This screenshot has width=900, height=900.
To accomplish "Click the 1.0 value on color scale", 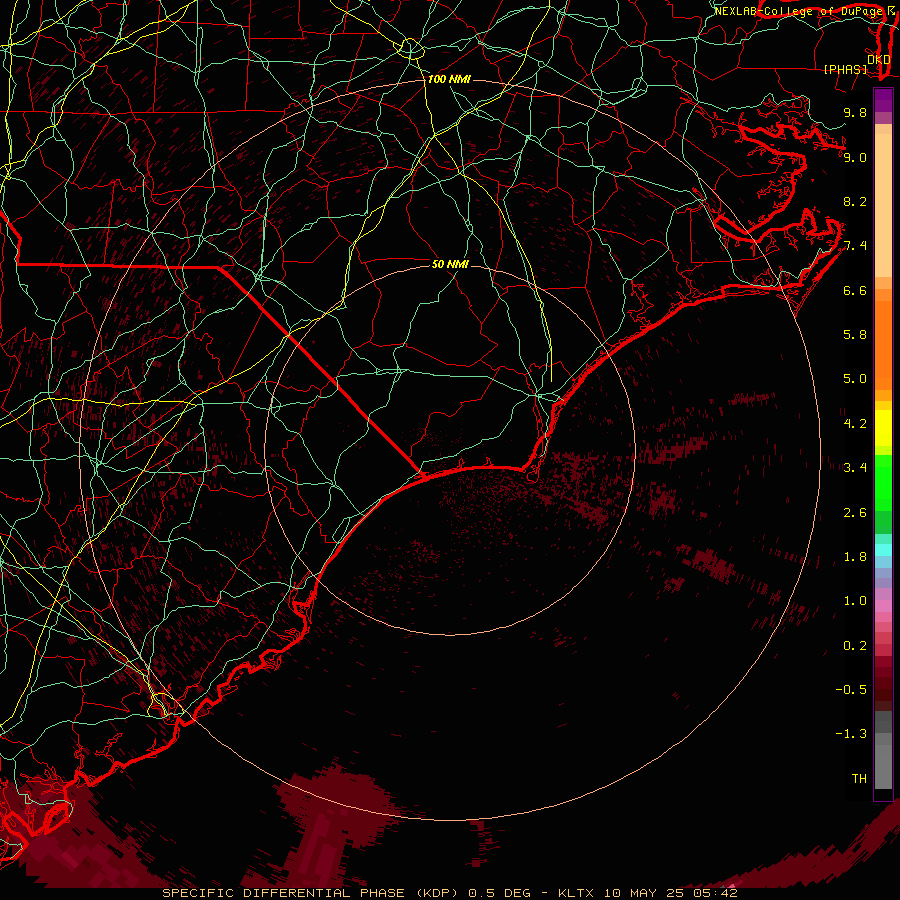I will [x=855, y=601].
